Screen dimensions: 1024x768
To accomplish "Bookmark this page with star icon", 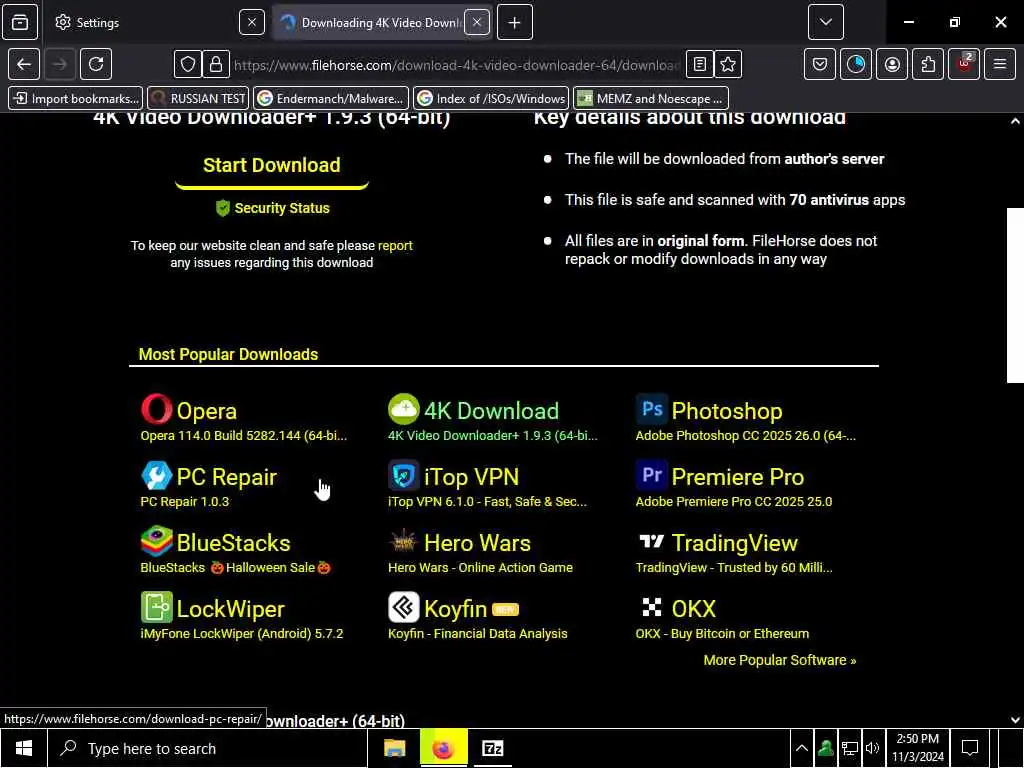I will pyautogui.click(x=728, y=64).
